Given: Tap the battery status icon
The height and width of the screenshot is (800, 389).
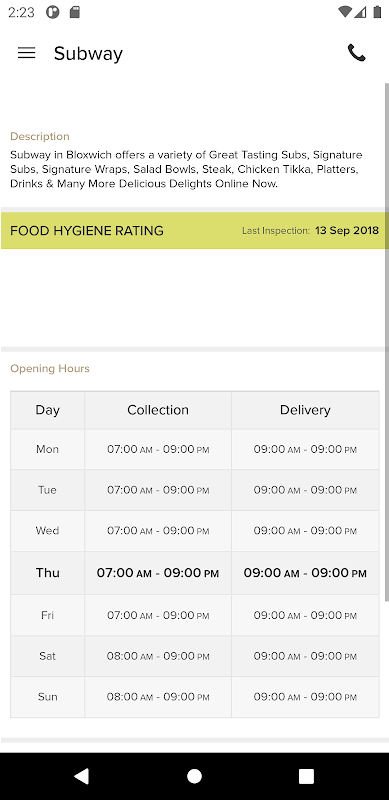Looking at the screenshot, I should pos(377,12).
